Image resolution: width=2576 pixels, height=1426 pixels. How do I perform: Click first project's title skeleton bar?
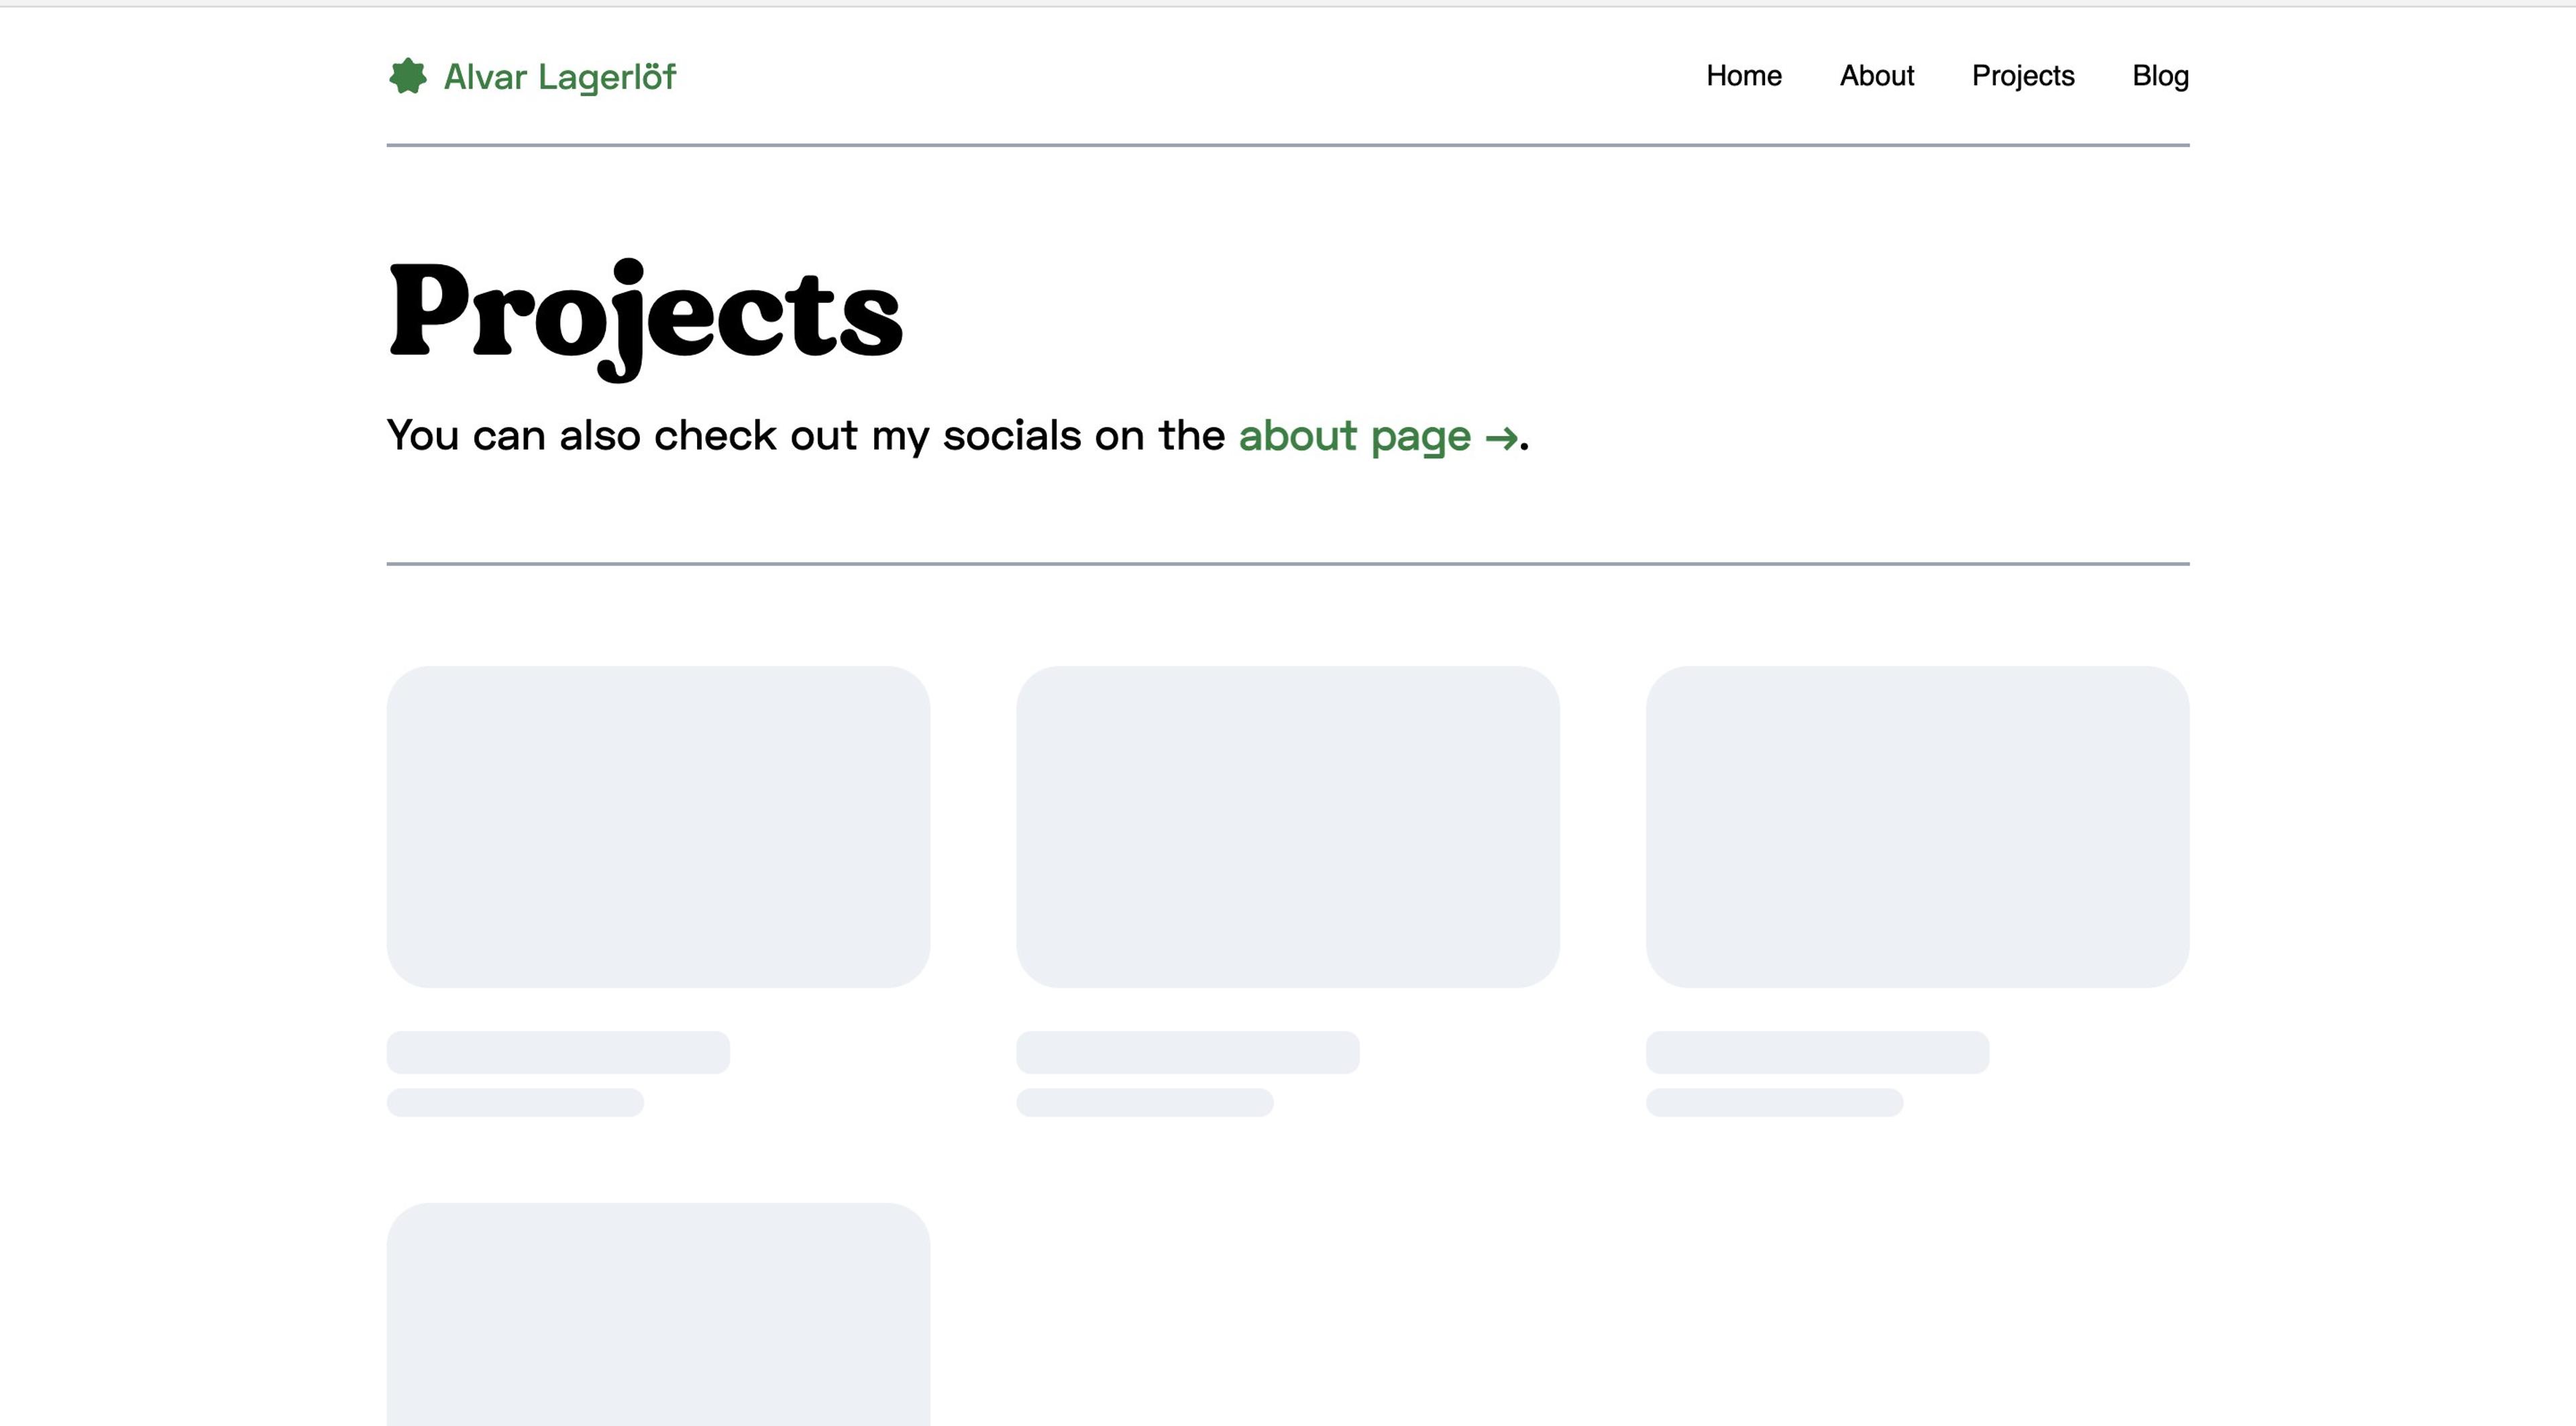[558, 1052]
